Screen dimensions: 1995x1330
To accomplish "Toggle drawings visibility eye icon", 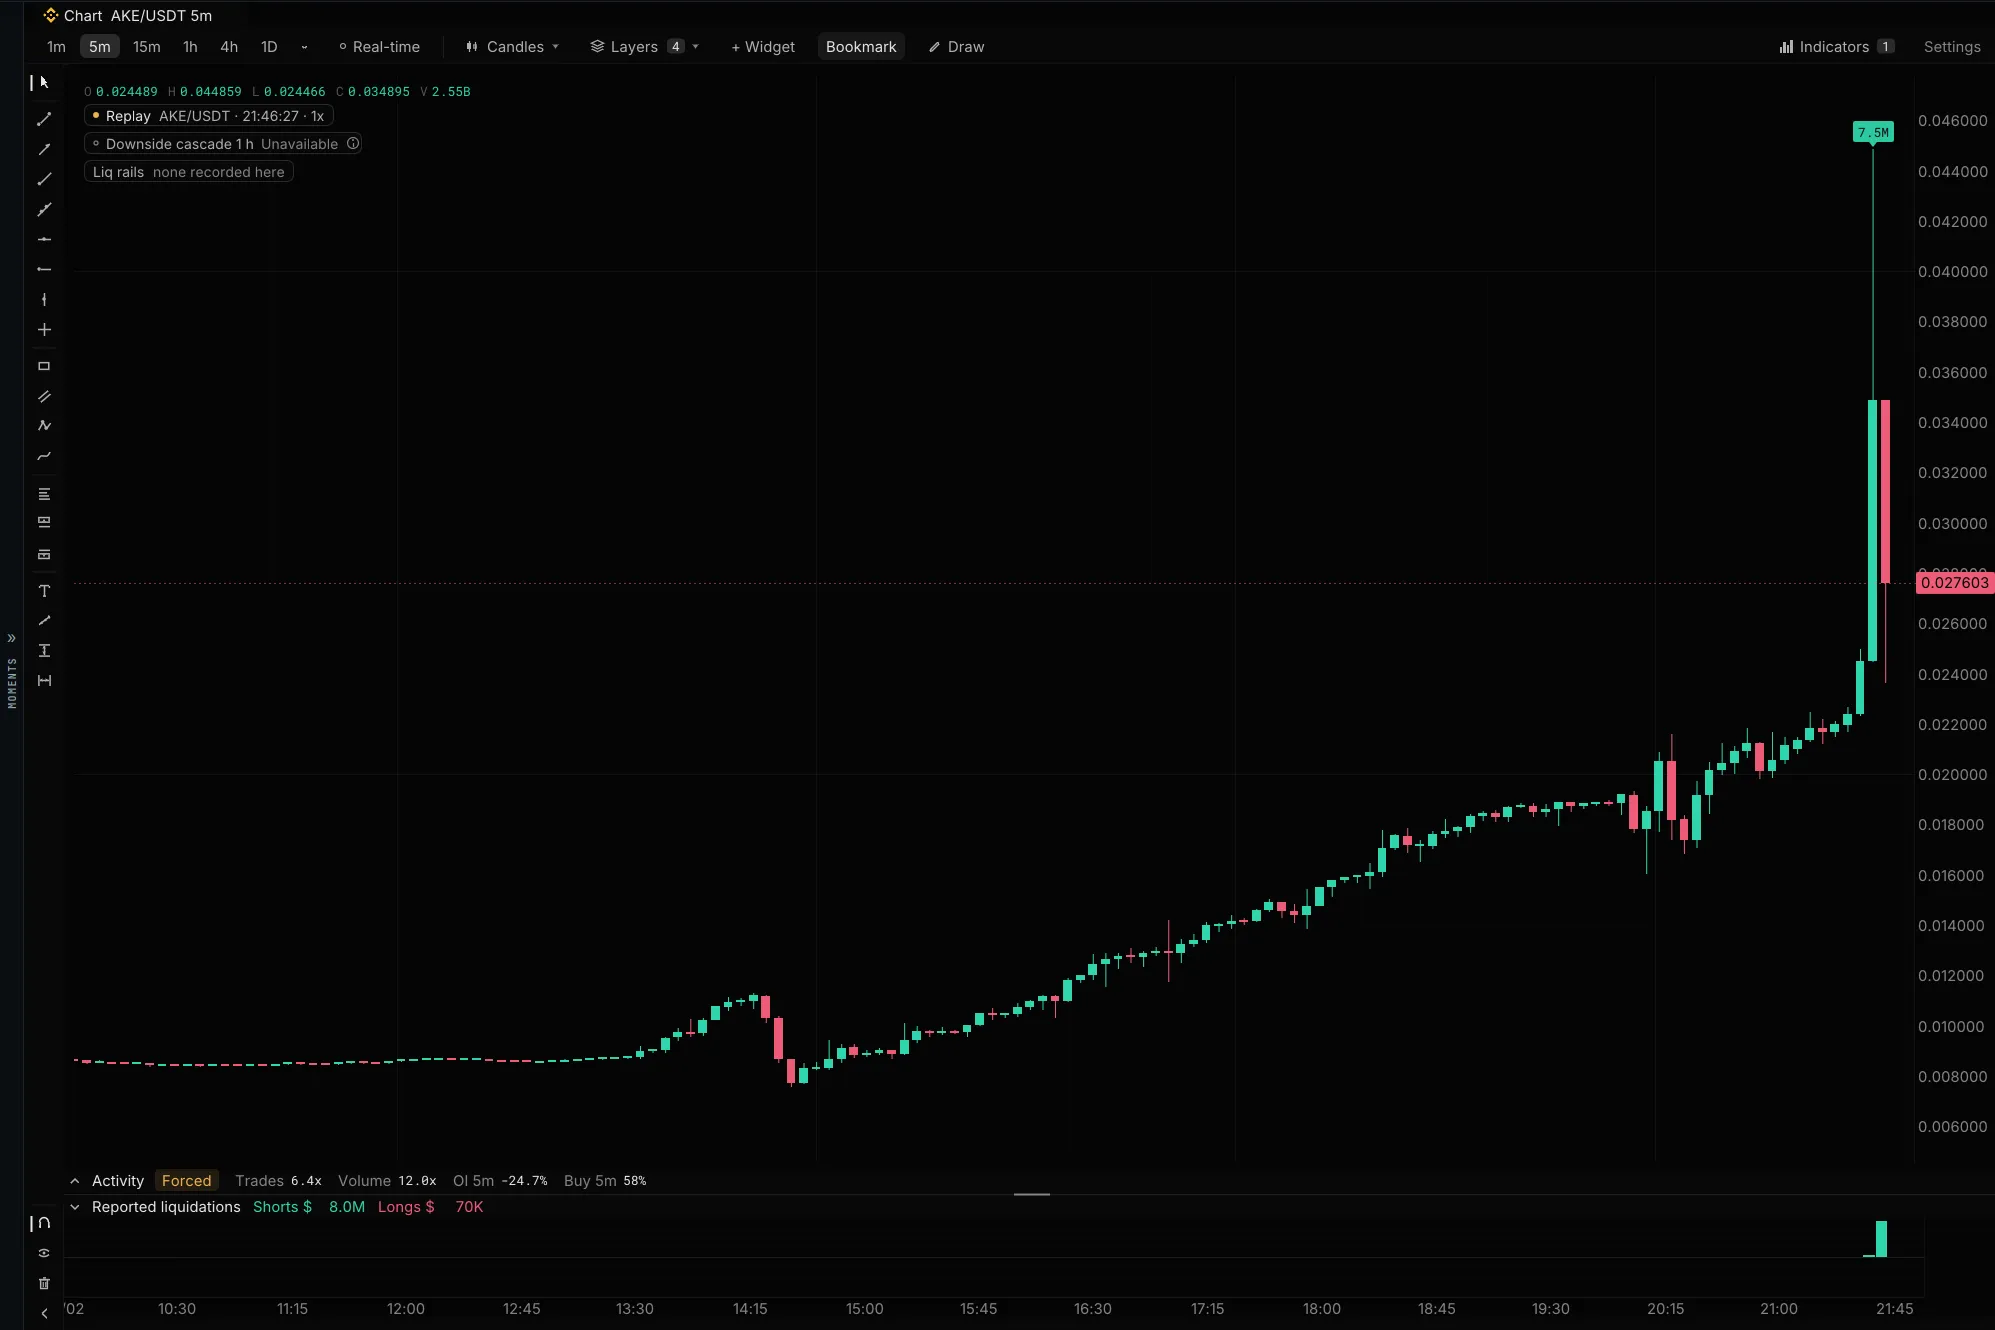I will pyautogui.click(x=44, y=1253).
